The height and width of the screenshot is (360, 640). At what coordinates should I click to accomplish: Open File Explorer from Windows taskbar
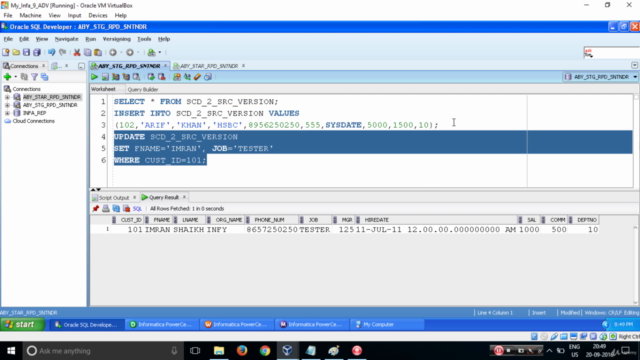[219, 351]
